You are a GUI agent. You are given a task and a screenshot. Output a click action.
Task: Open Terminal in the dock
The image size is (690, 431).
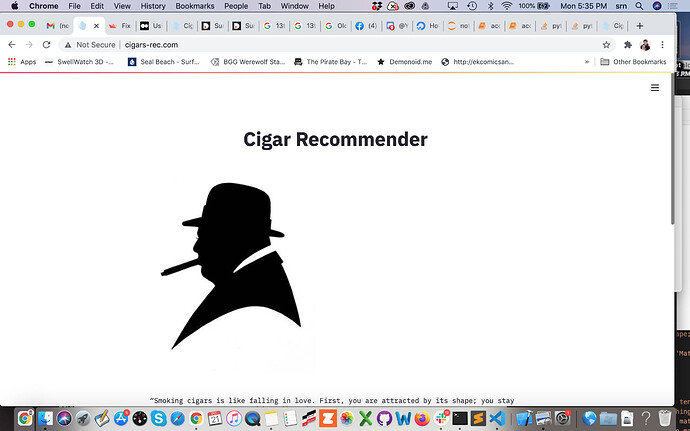click(460, 418)
